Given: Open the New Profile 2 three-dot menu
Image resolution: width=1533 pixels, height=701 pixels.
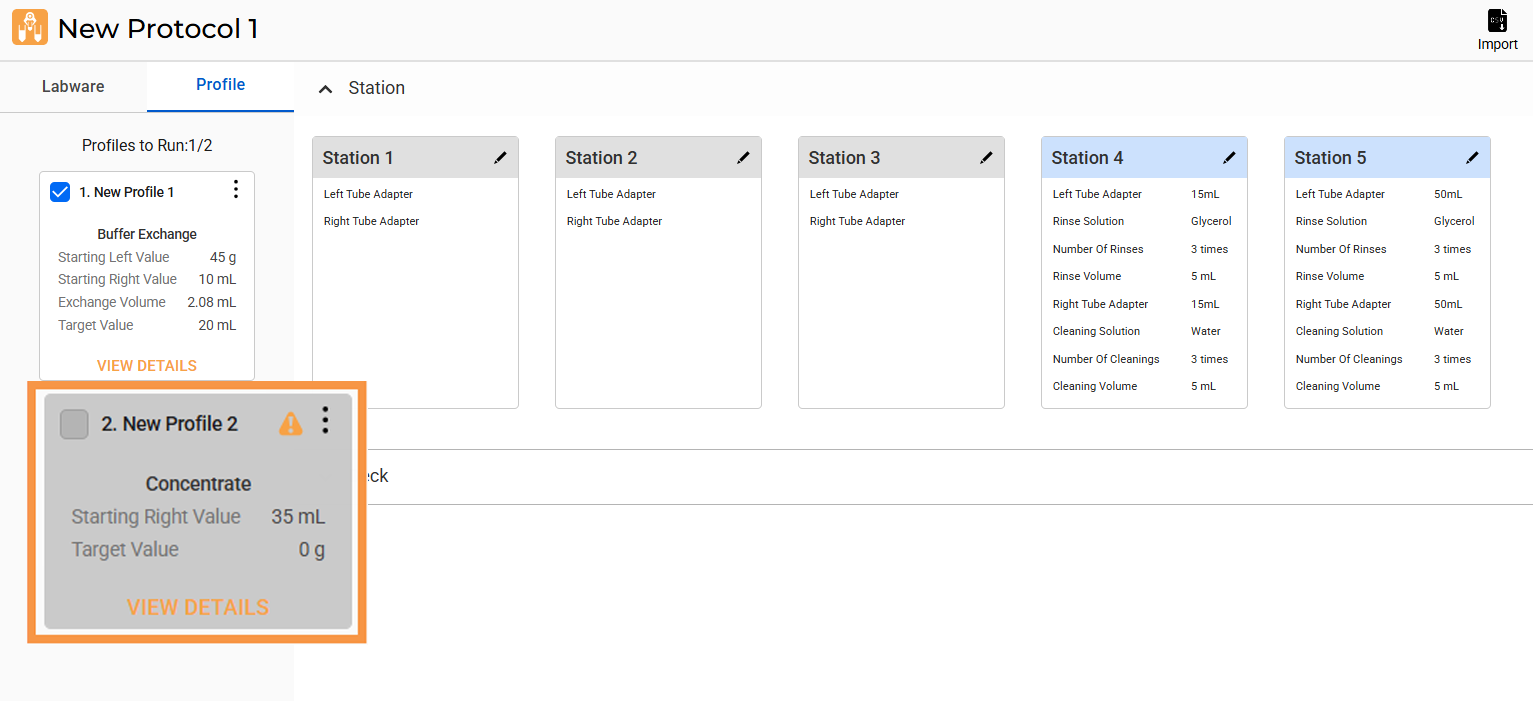Looking at the screenshot, I should tap(325, 421).
